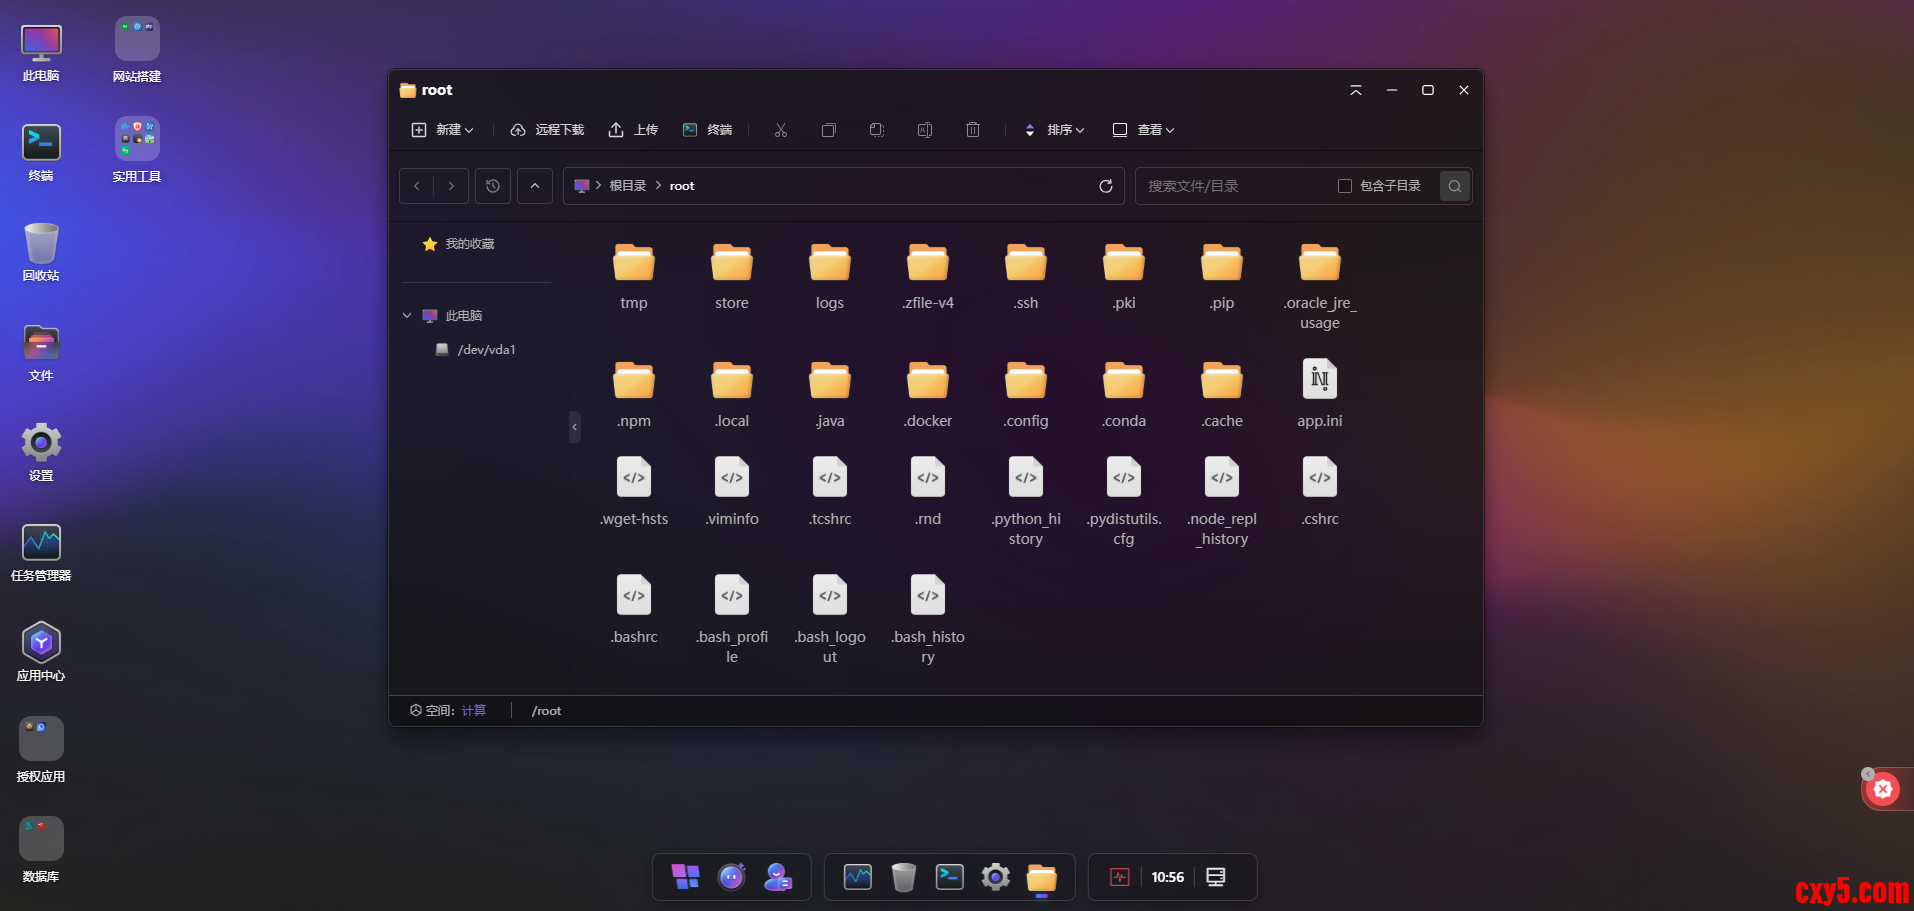The height and width of the screenshot is (911, 1914).
Task: Open Task Manager icon in the dock
Action: [x=857, y=877]
